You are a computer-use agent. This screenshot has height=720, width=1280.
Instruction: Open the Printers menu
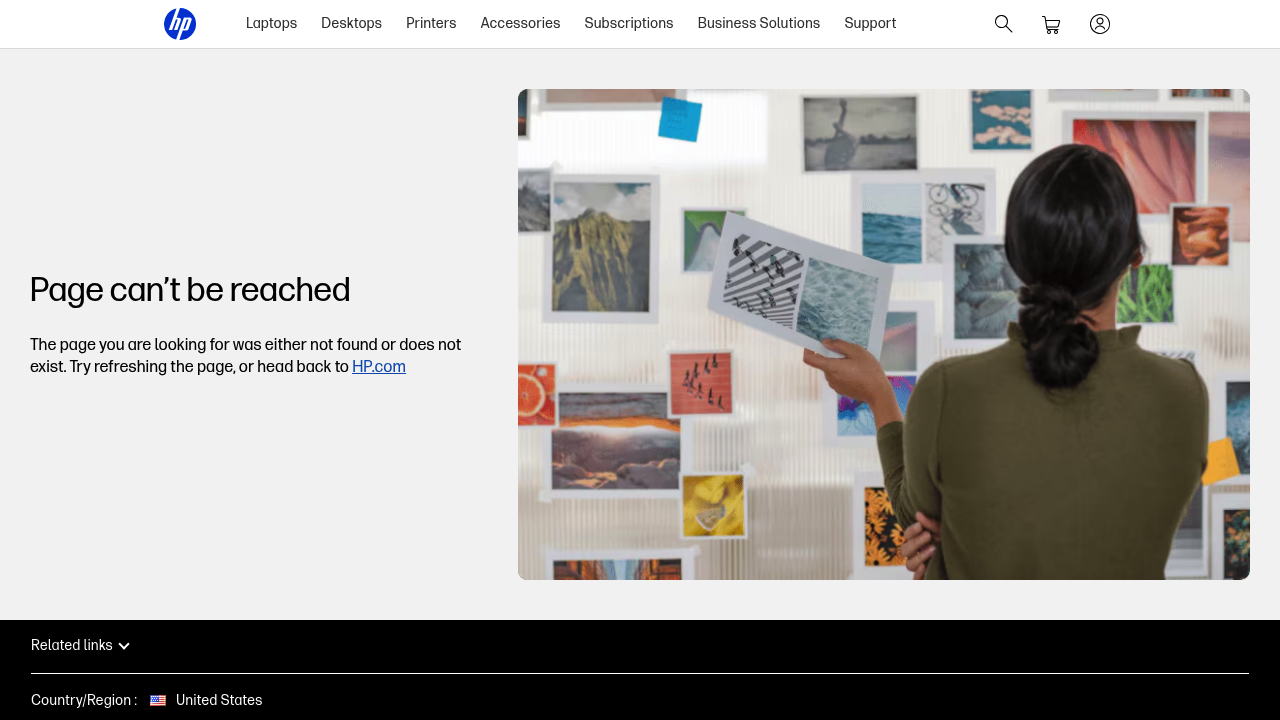tap(430, 23)
